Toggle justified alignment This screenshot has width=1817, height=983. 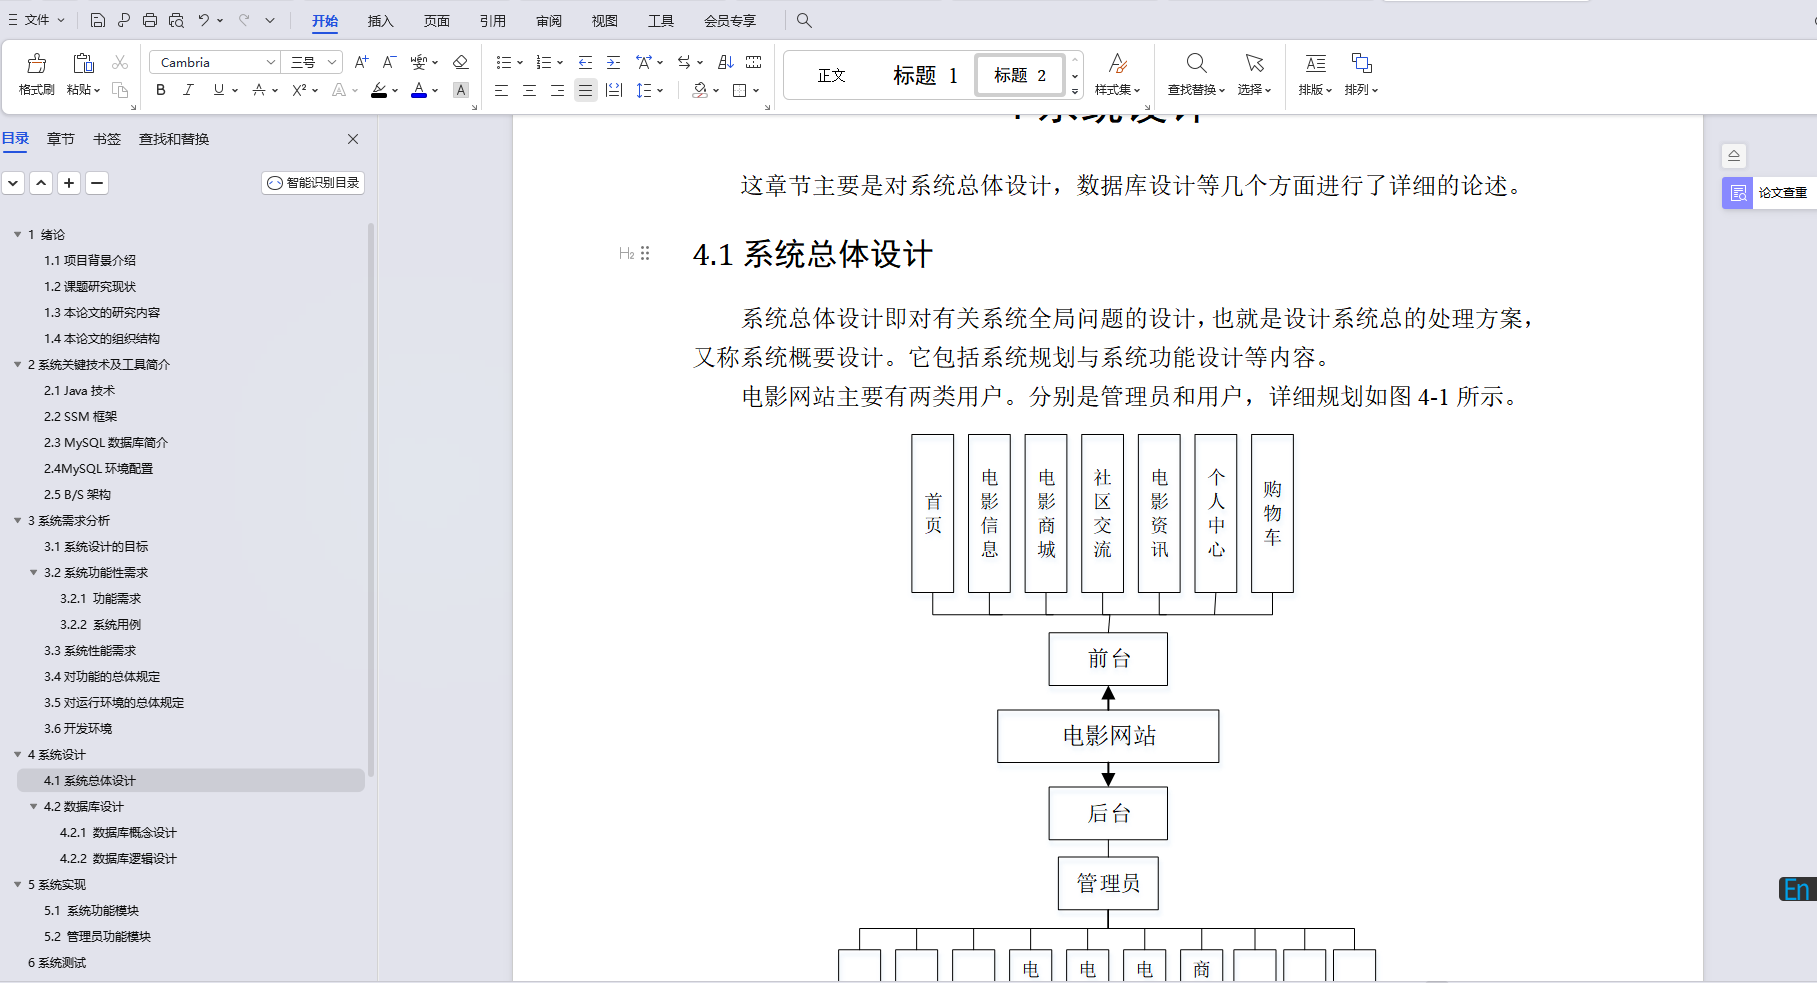[x=585, y=90]
